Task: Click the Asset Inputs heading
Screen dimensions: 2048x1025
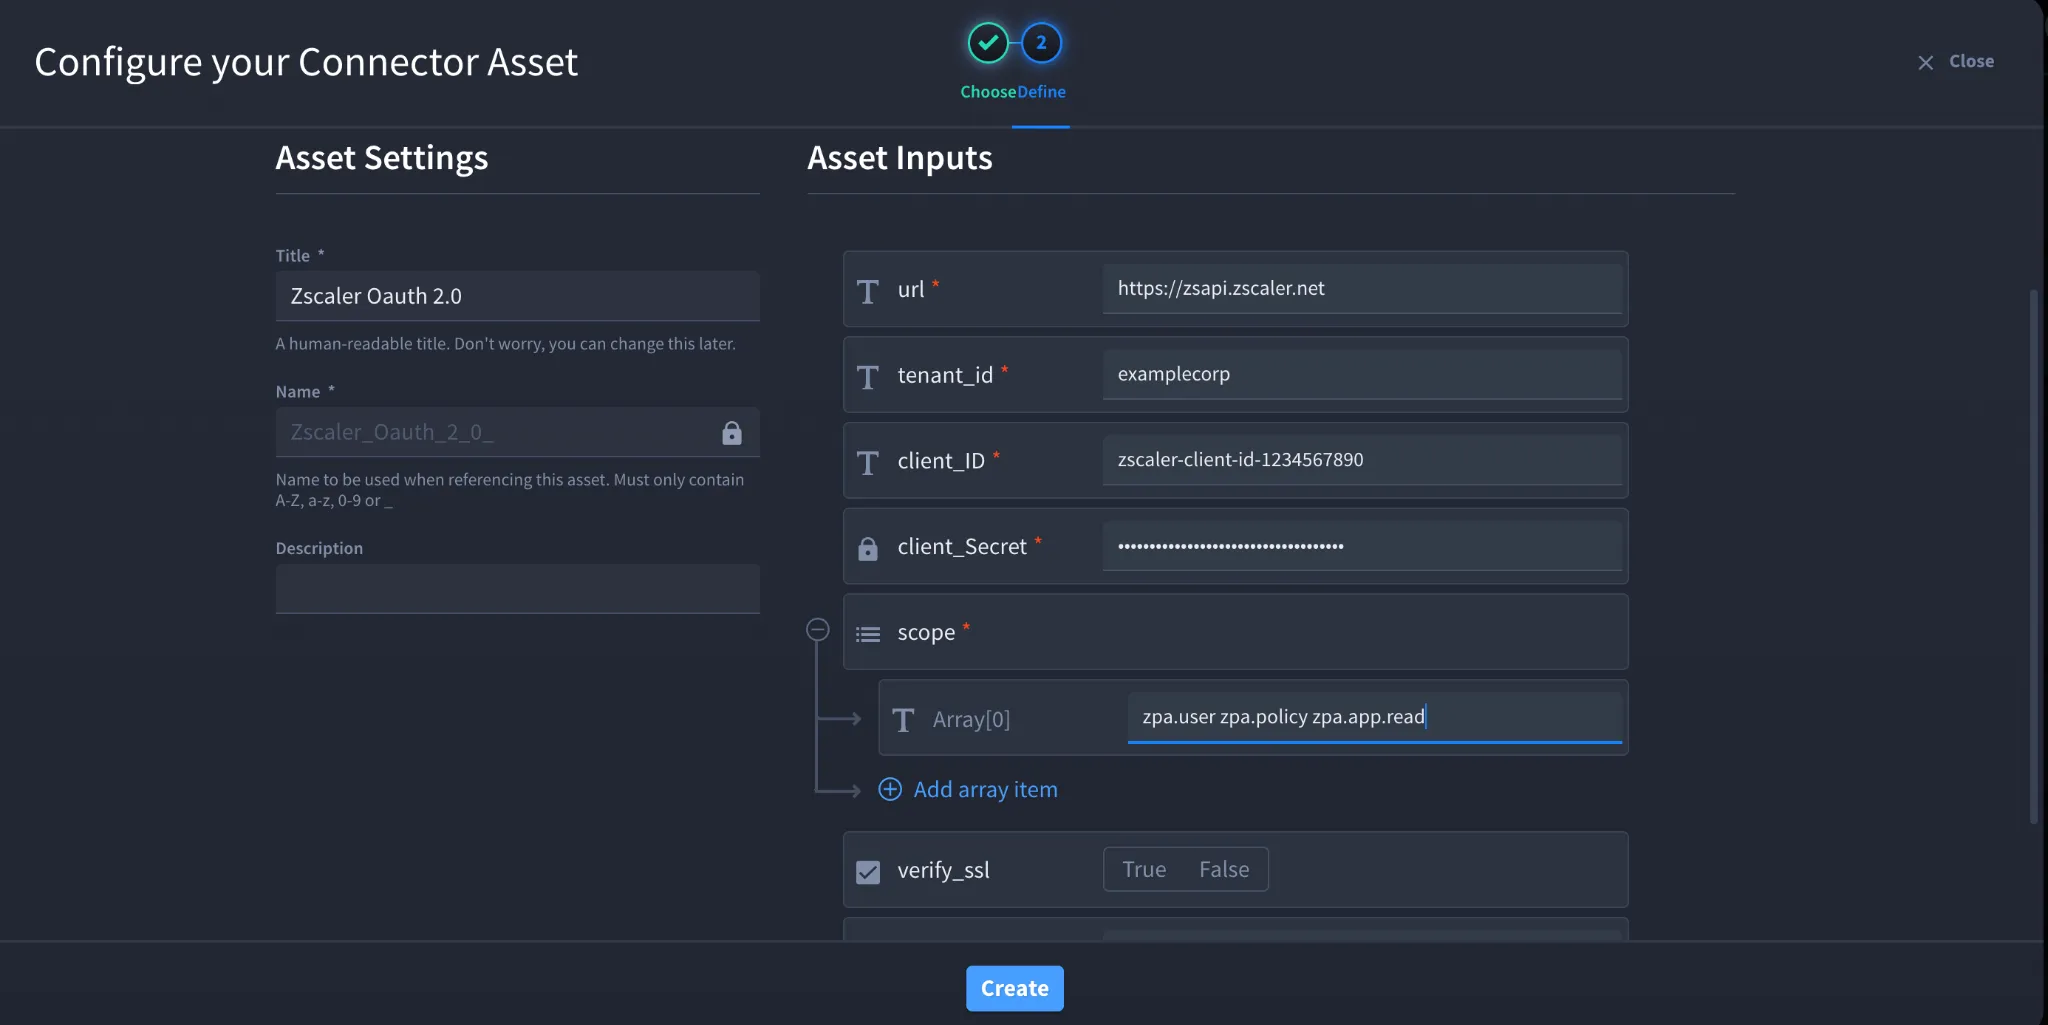Action: click(x=900, y=158)
